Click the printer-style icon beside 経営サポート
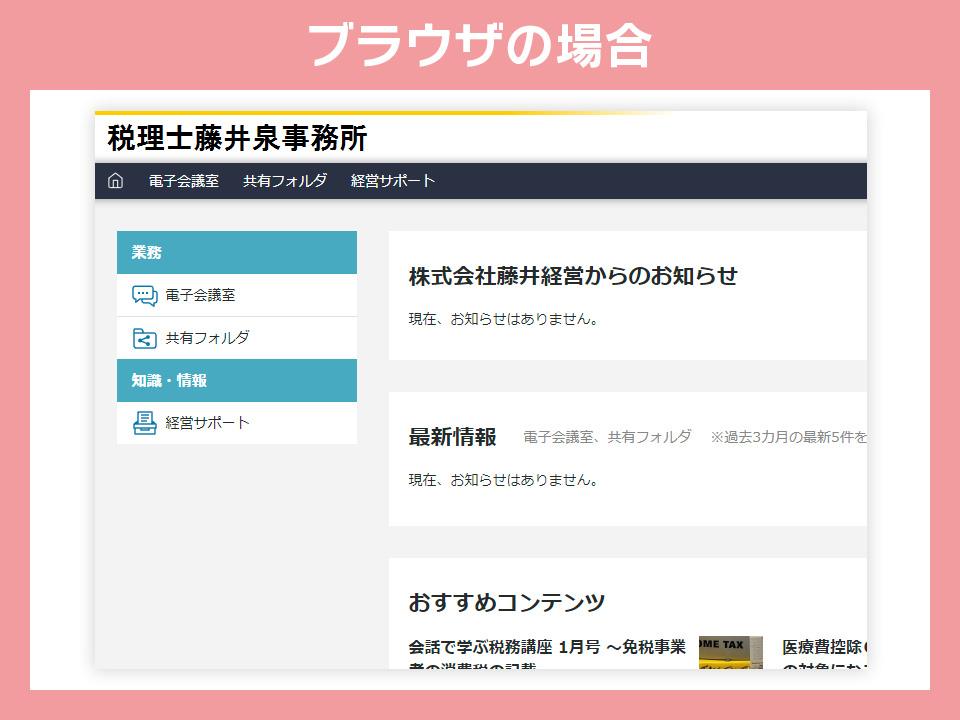The image size is (960, 720). [x=145, y=423]
